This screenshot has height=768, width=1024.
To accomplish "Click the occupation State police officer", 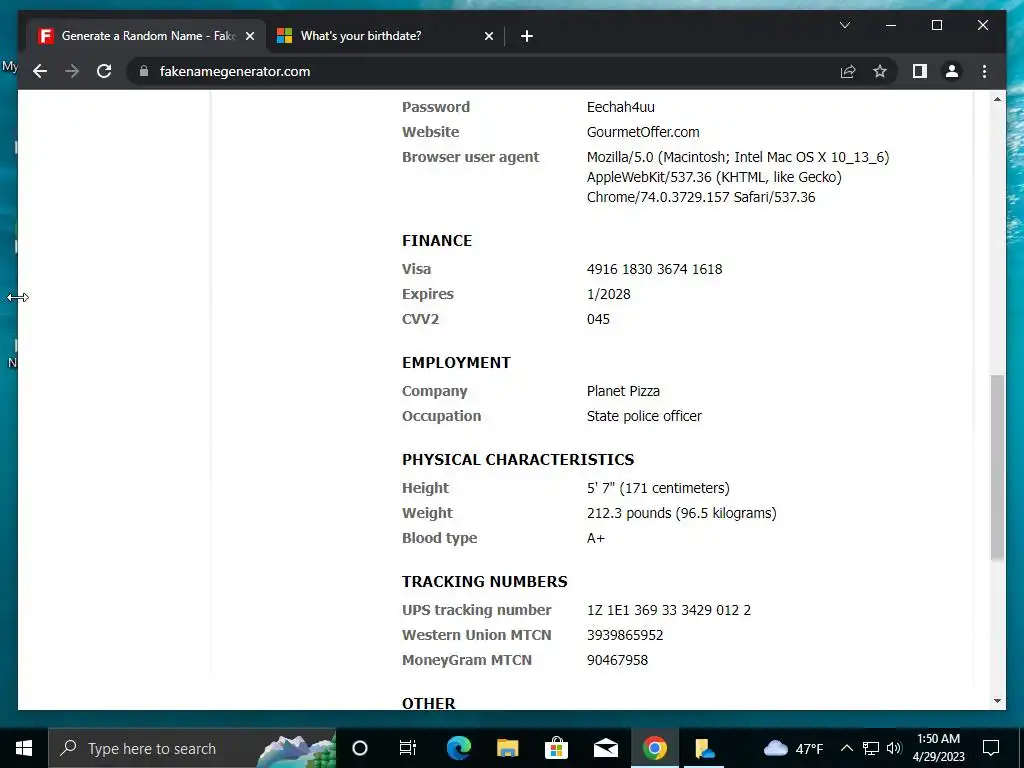I will coord(644,416).
